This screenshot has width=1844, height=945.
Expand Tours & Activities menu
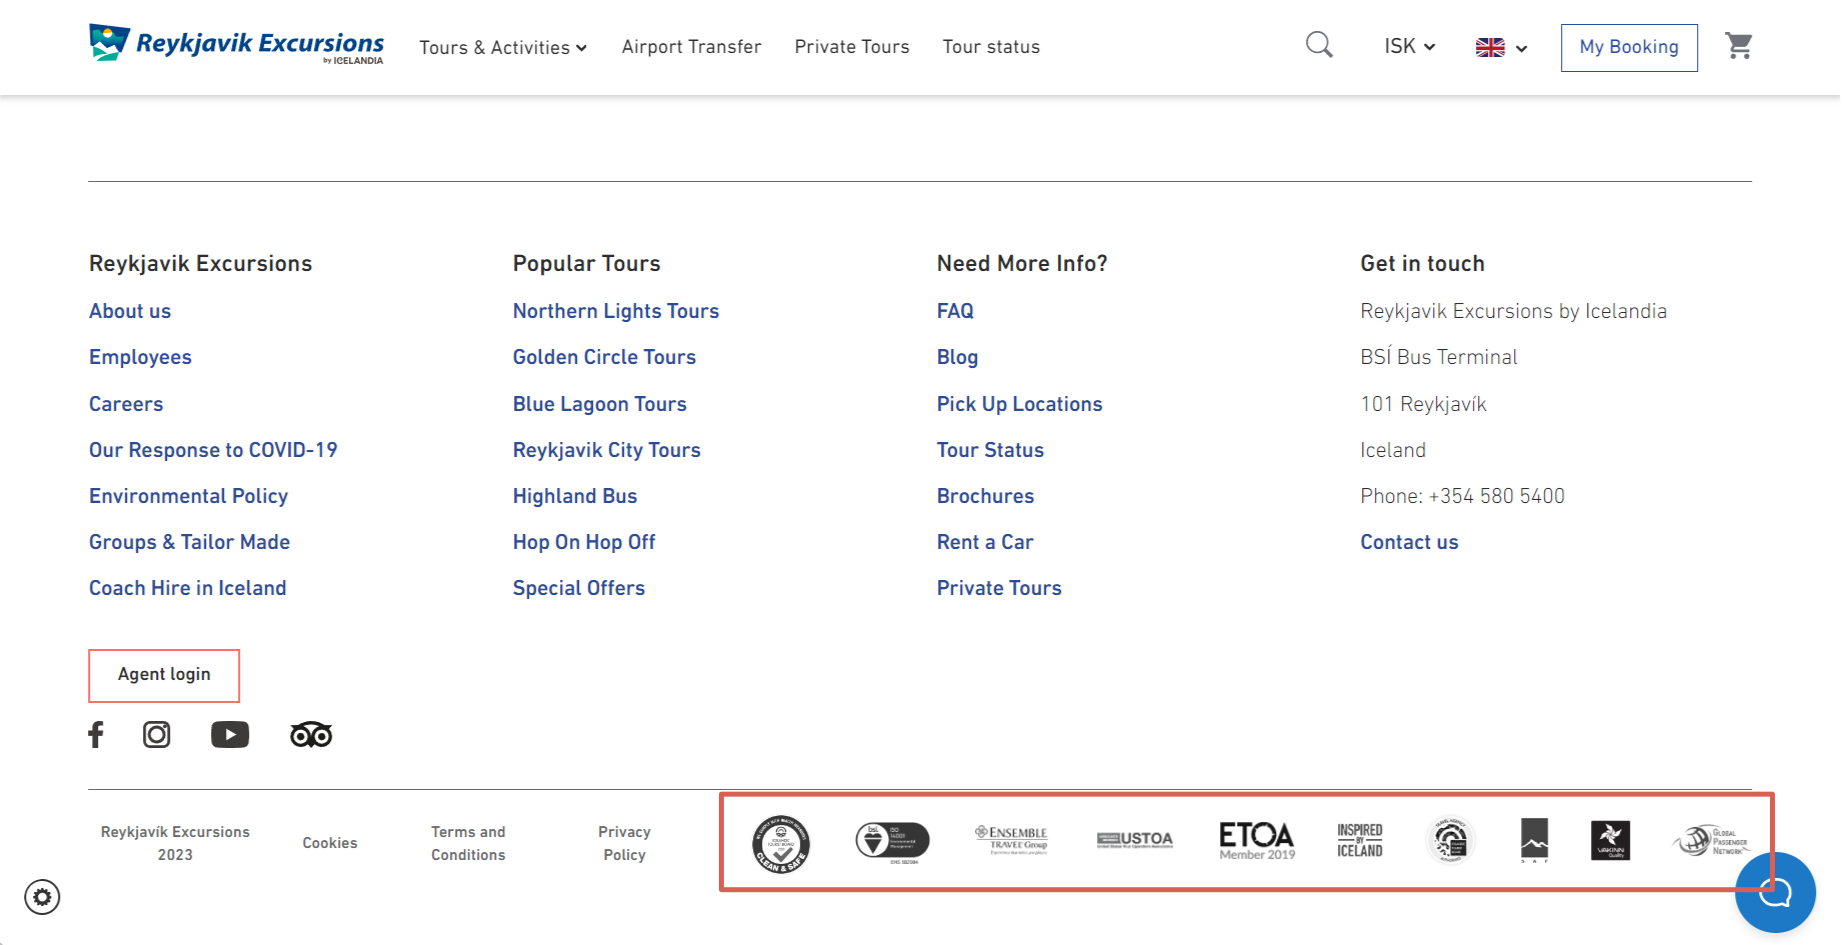(x=503, y=47)
